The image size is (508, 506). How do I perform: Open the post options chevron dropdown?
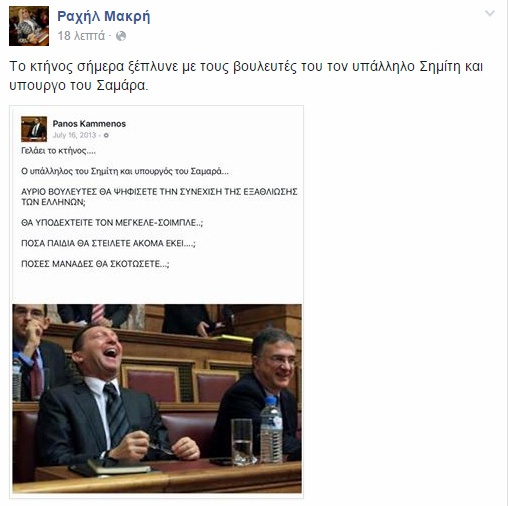click(x=489, y=14)
